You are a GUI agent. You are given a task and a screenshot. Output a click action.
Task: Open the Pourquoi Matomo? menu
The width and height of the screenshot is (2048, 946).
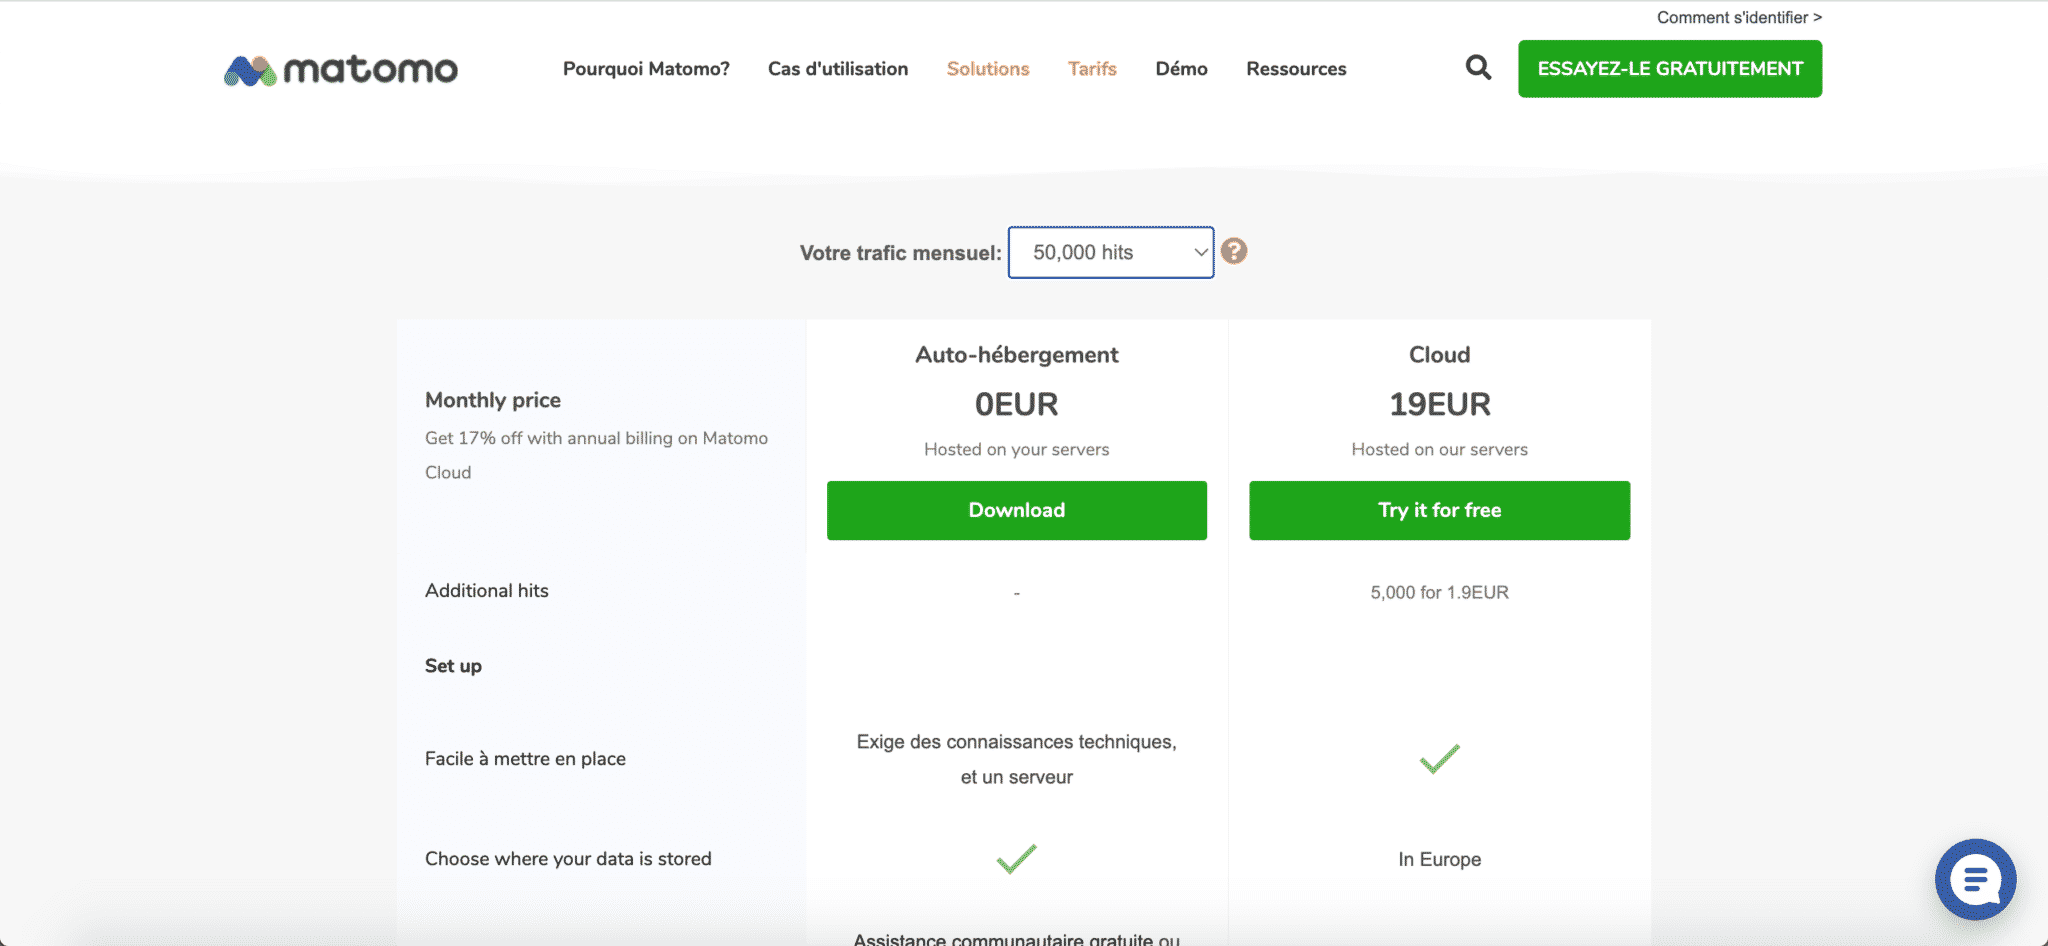coord(646,69)
